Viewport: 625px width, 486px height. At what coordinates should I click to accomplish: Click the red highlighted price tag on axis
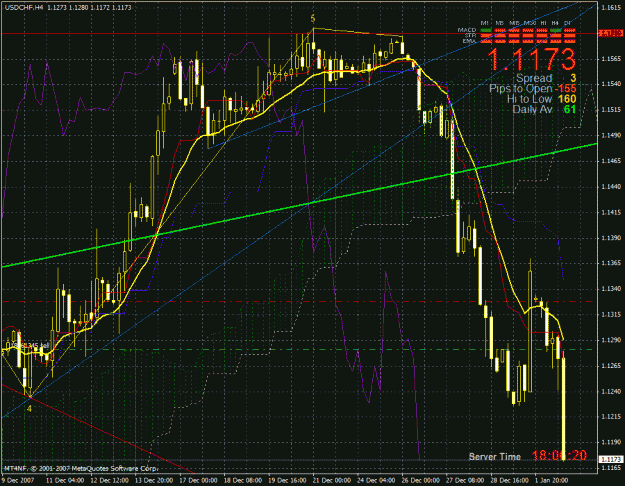click(611, 33)
